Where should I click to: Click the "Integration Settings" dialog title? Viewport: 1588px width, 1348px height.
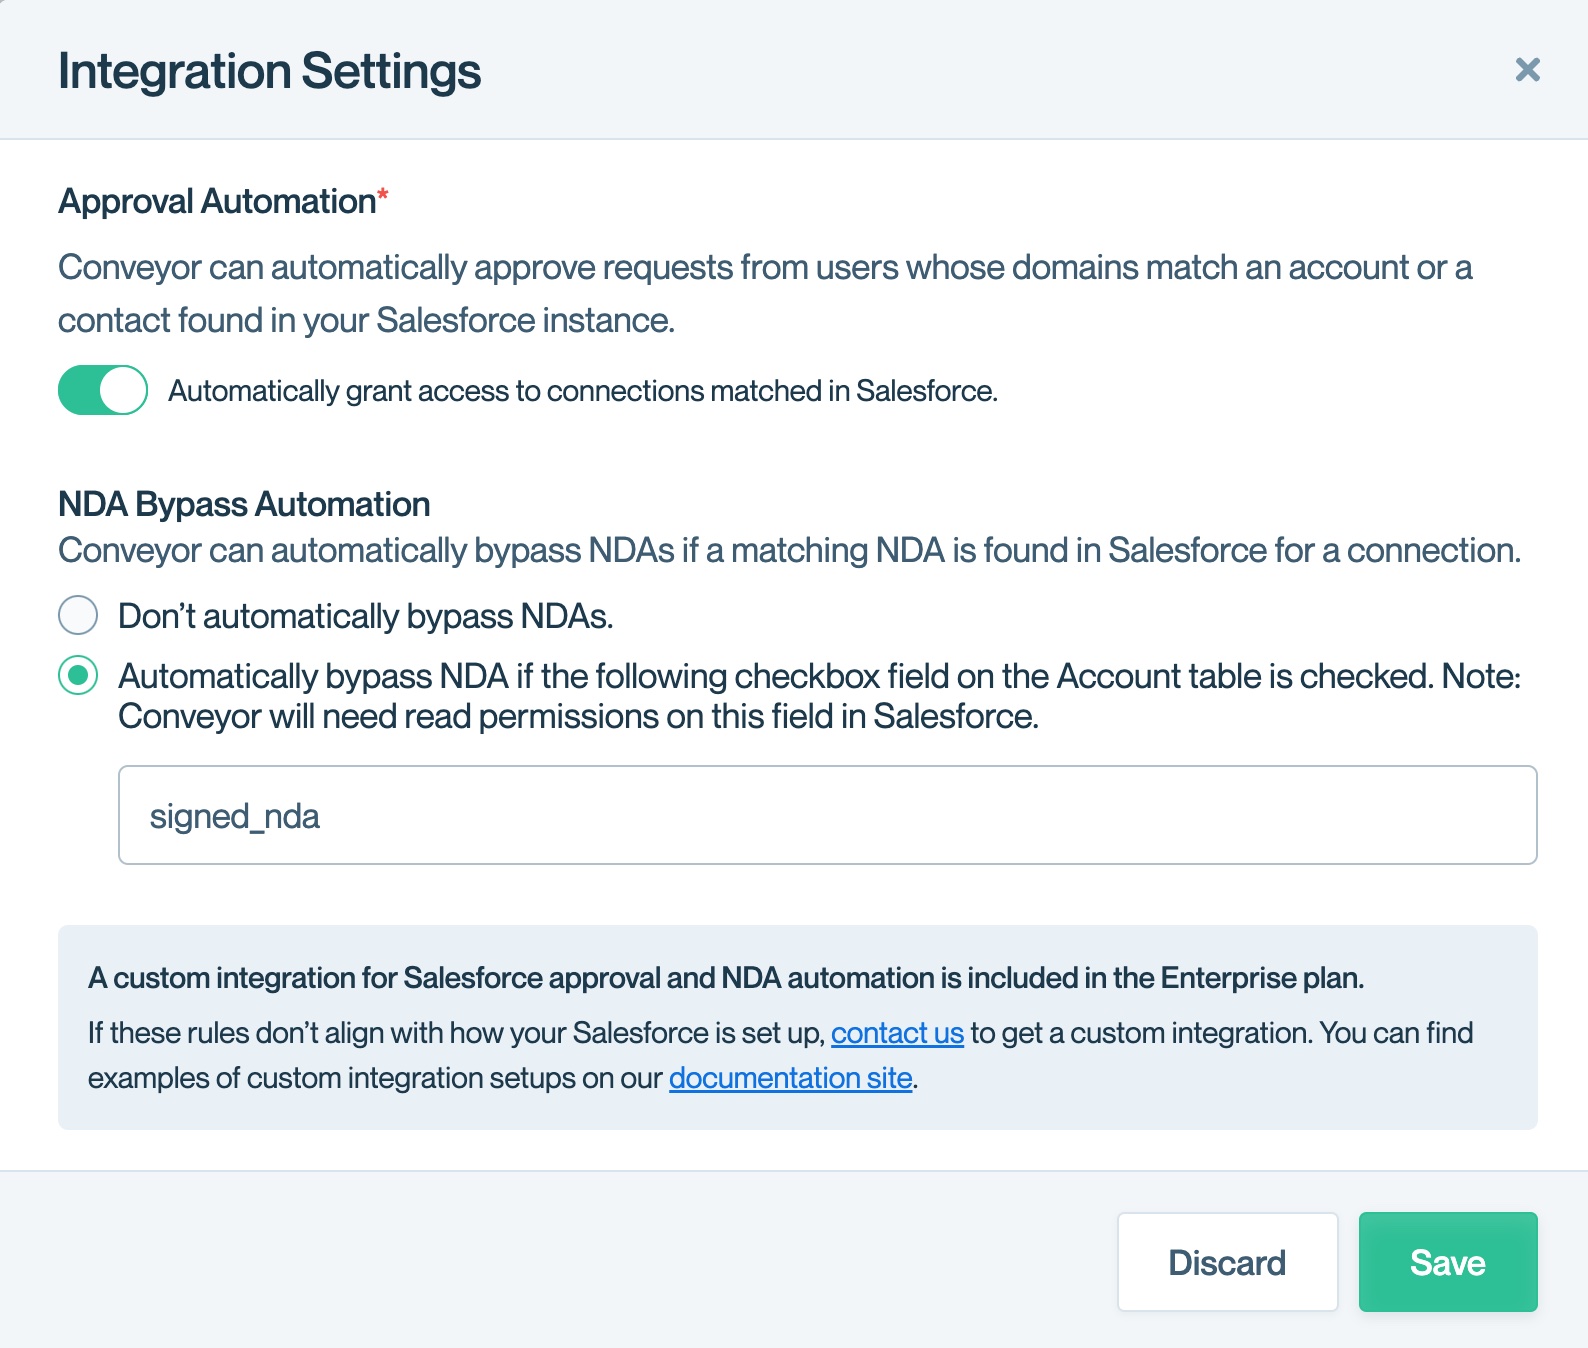(269, 72)
